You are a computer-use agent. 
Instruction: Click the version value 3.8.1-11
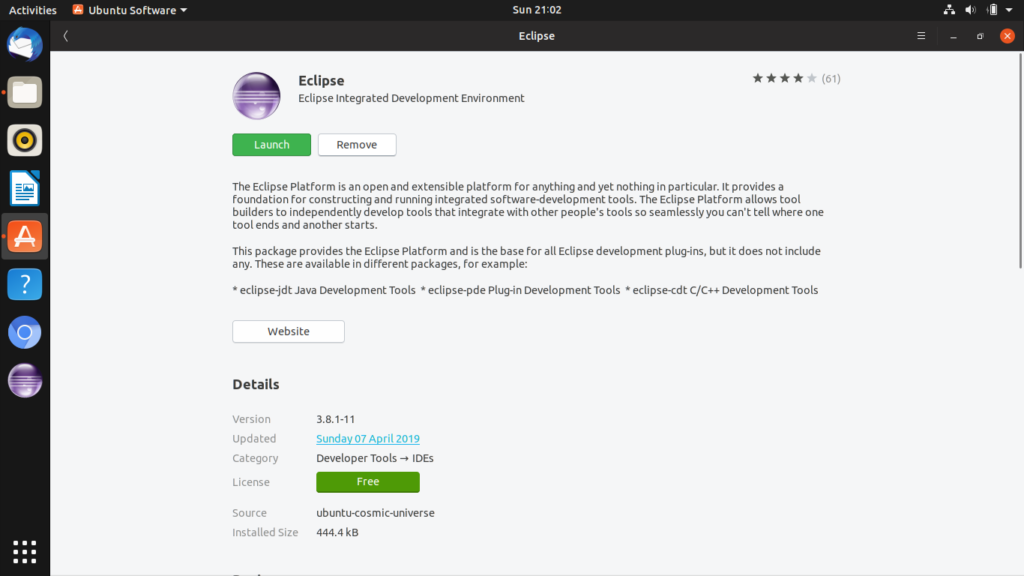336,419
